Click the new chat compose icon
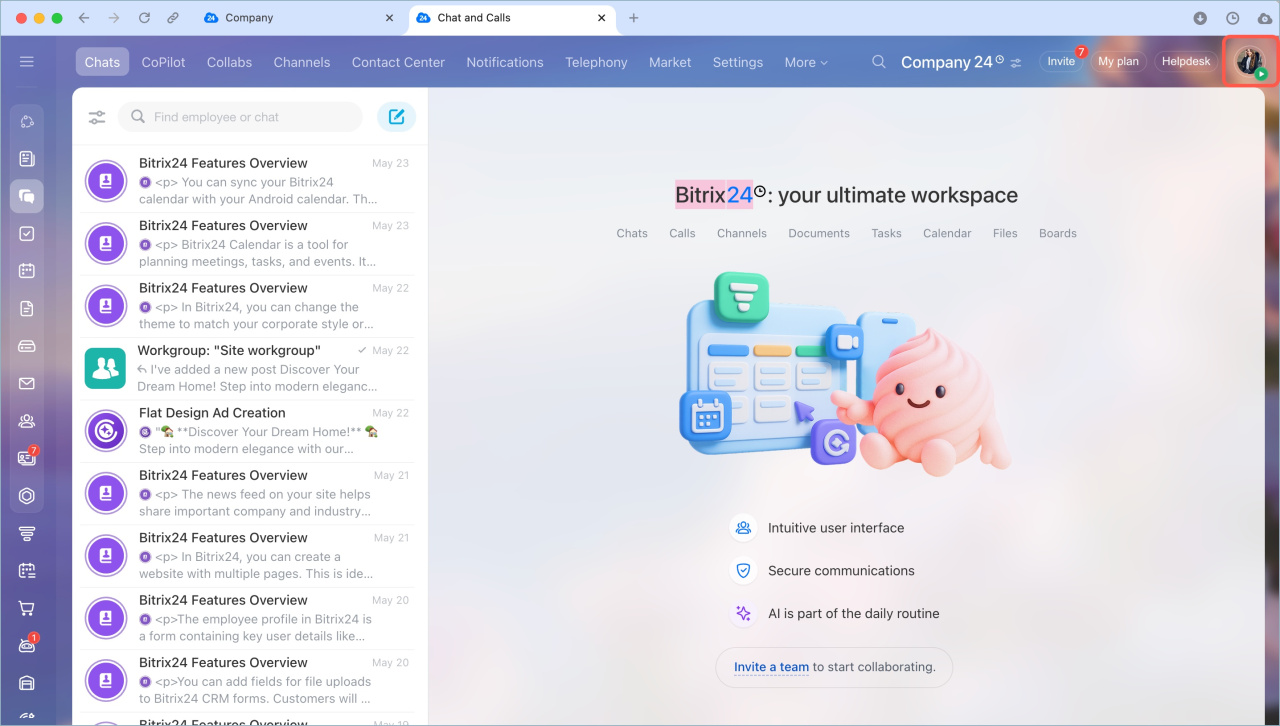 396,117
